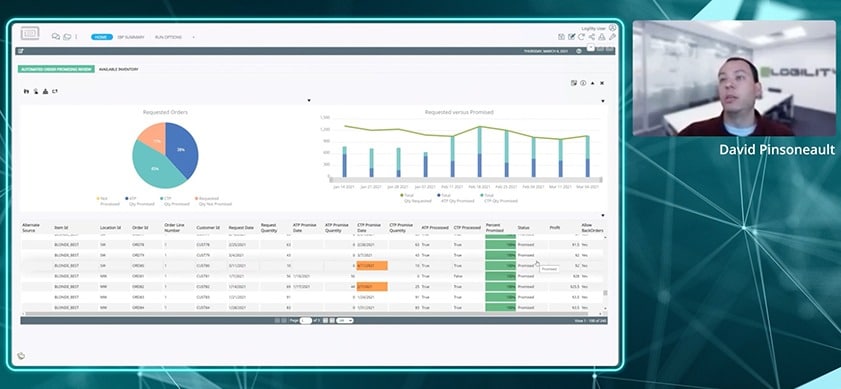Switch to the Available Inventory tab

(x=118, y=69)
